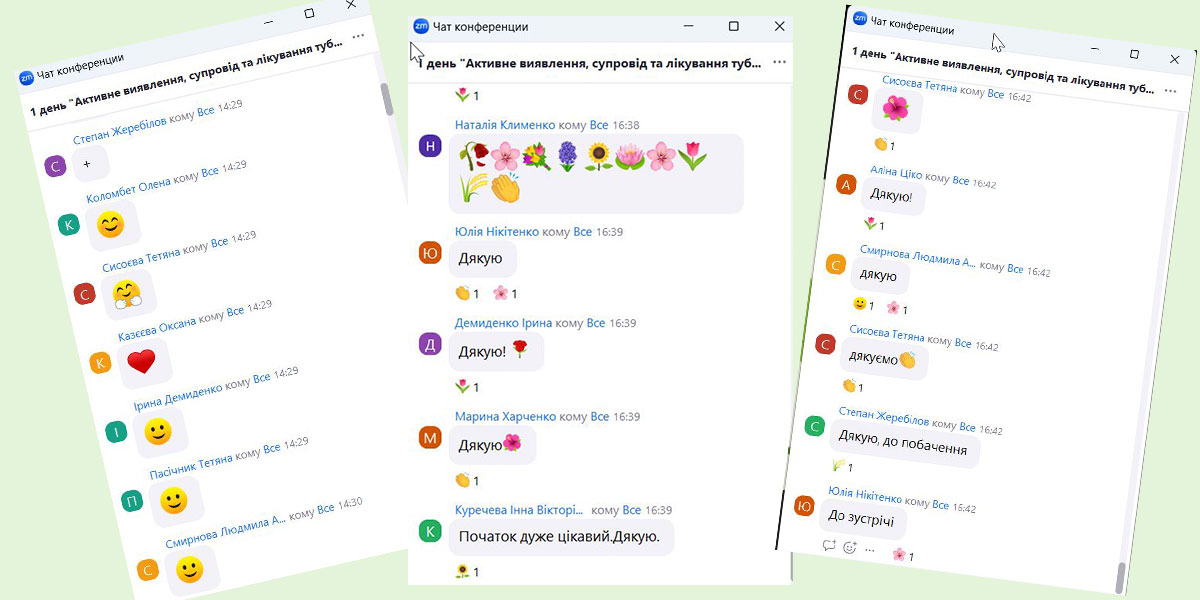This screenshot has width=1200, height=600.
Task: Click clapping reaction under Юлія Нікітенко's Дякую message
Action: (x=467, y=293)
